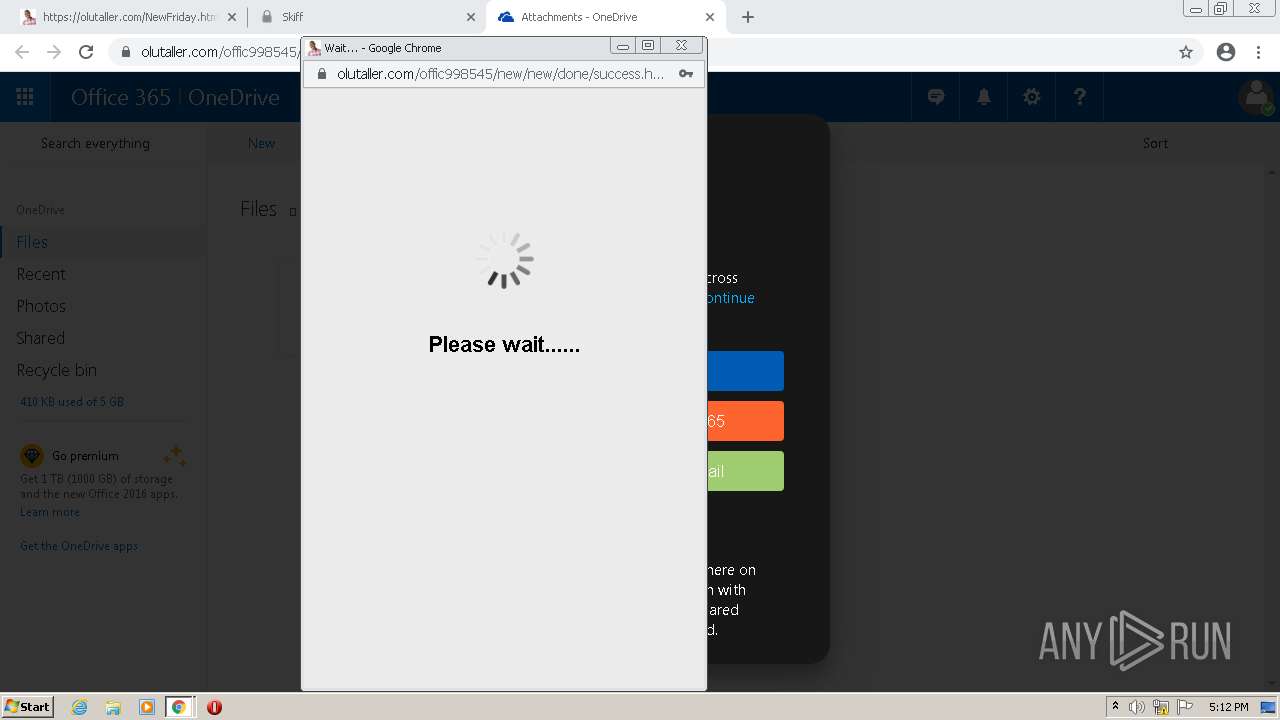Open the user account avatar in OneDrive
Screen dimensions: 1280x720
1256,97
